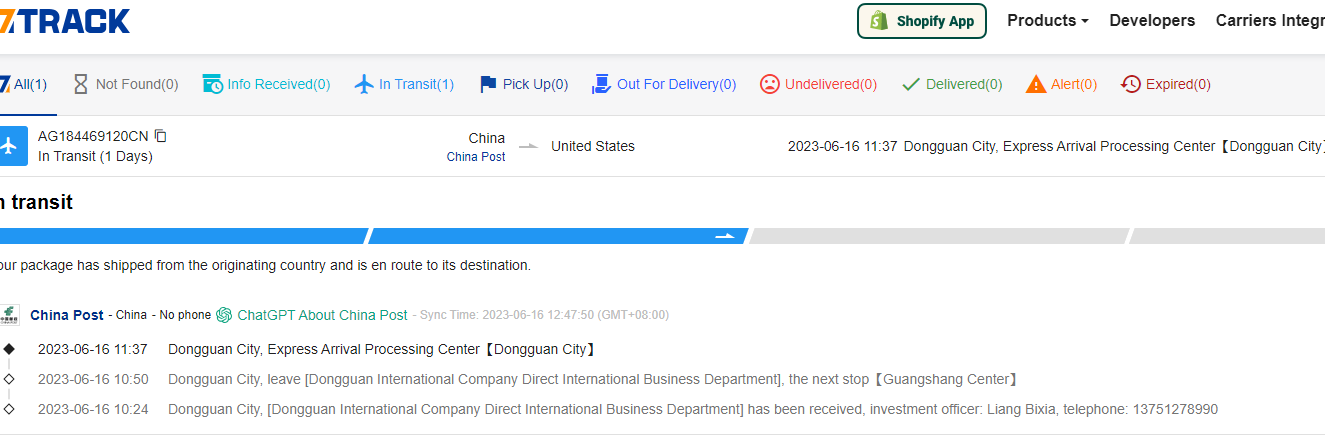
Task: Click the Shopify bag icon
Action: pyautogui.click(x=879, y=21)
